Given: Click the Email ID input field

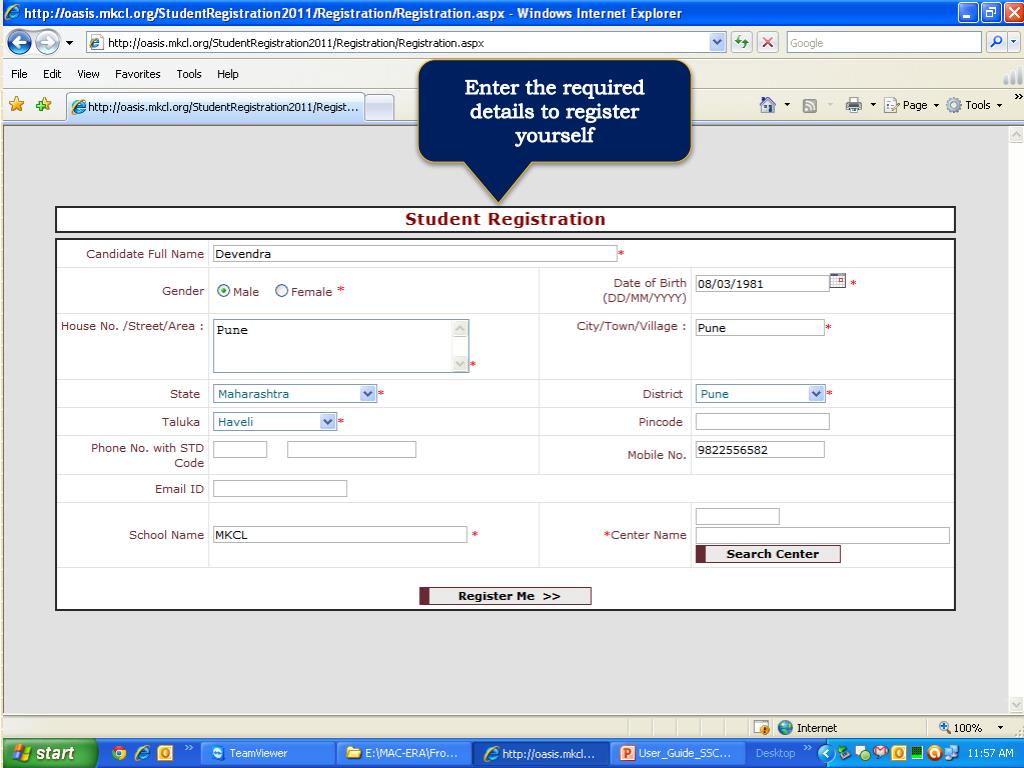Looking at the screenshot, I should pyautogui.click(x=280, y=489).
